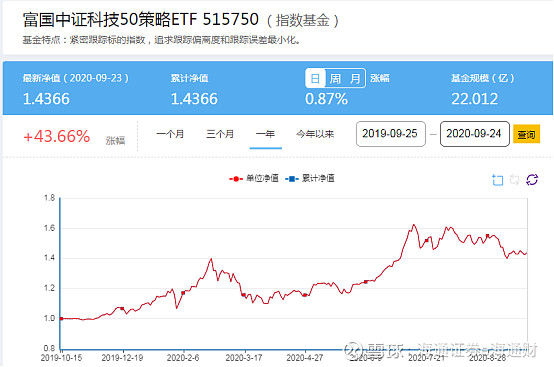Click the +43.66% gain value
Screen dimensions: 554x367
coord(57,136)
